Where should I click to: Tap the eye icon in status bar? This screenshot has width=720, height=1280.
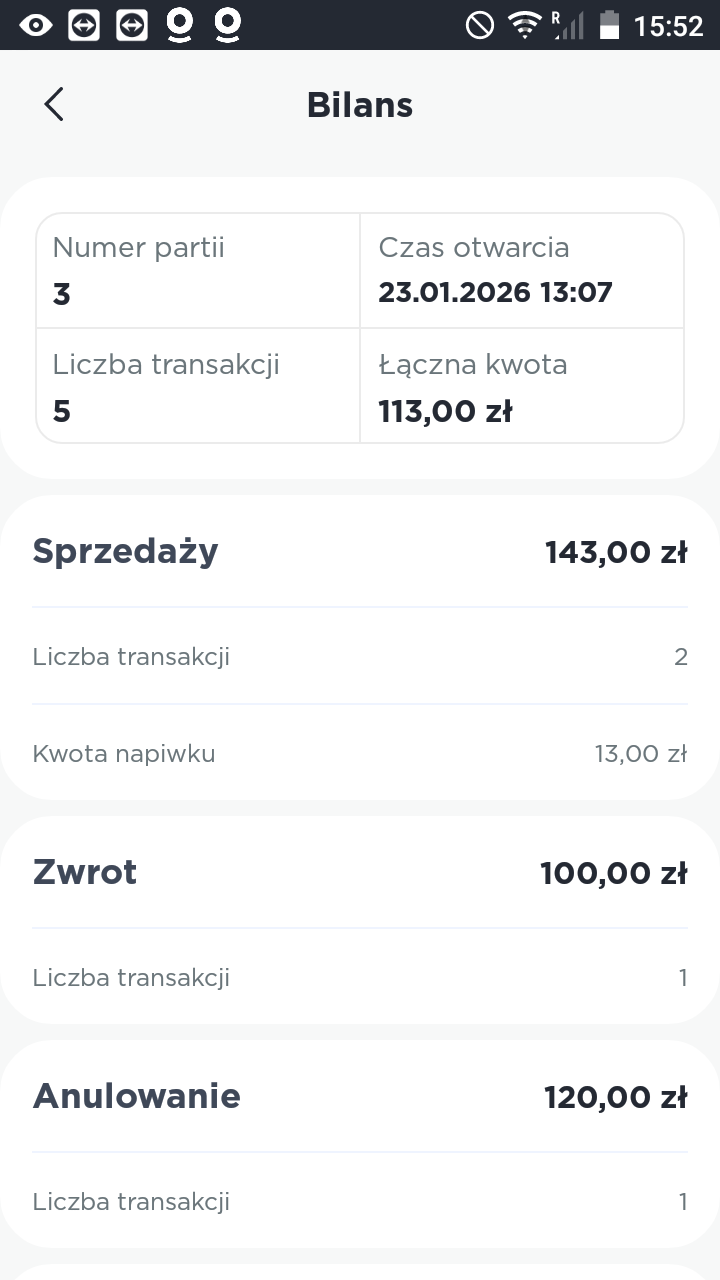click(x=36, y=25)
